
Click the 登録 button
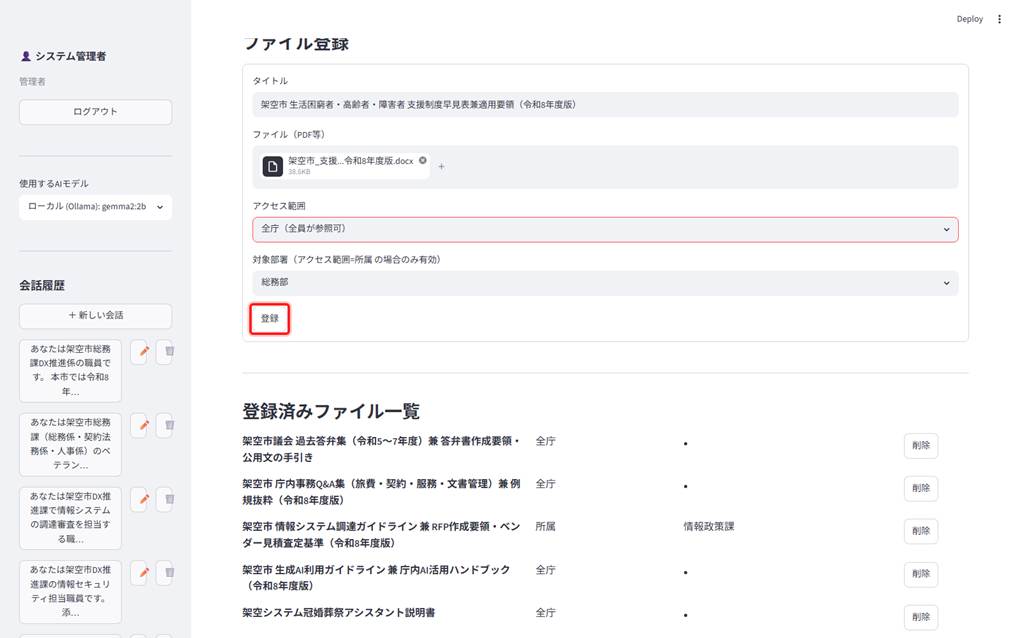[x=270, y=319]
